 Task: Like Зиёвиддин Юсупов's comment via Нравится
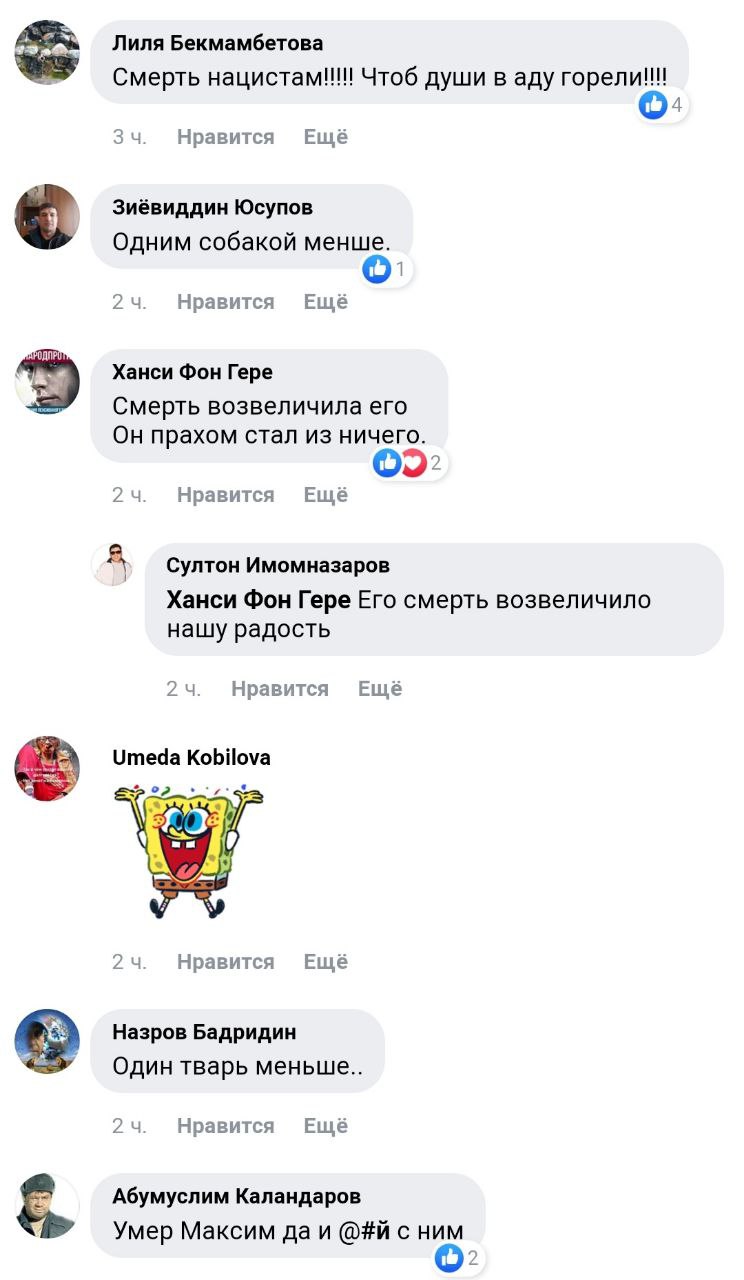pos(225,302)
